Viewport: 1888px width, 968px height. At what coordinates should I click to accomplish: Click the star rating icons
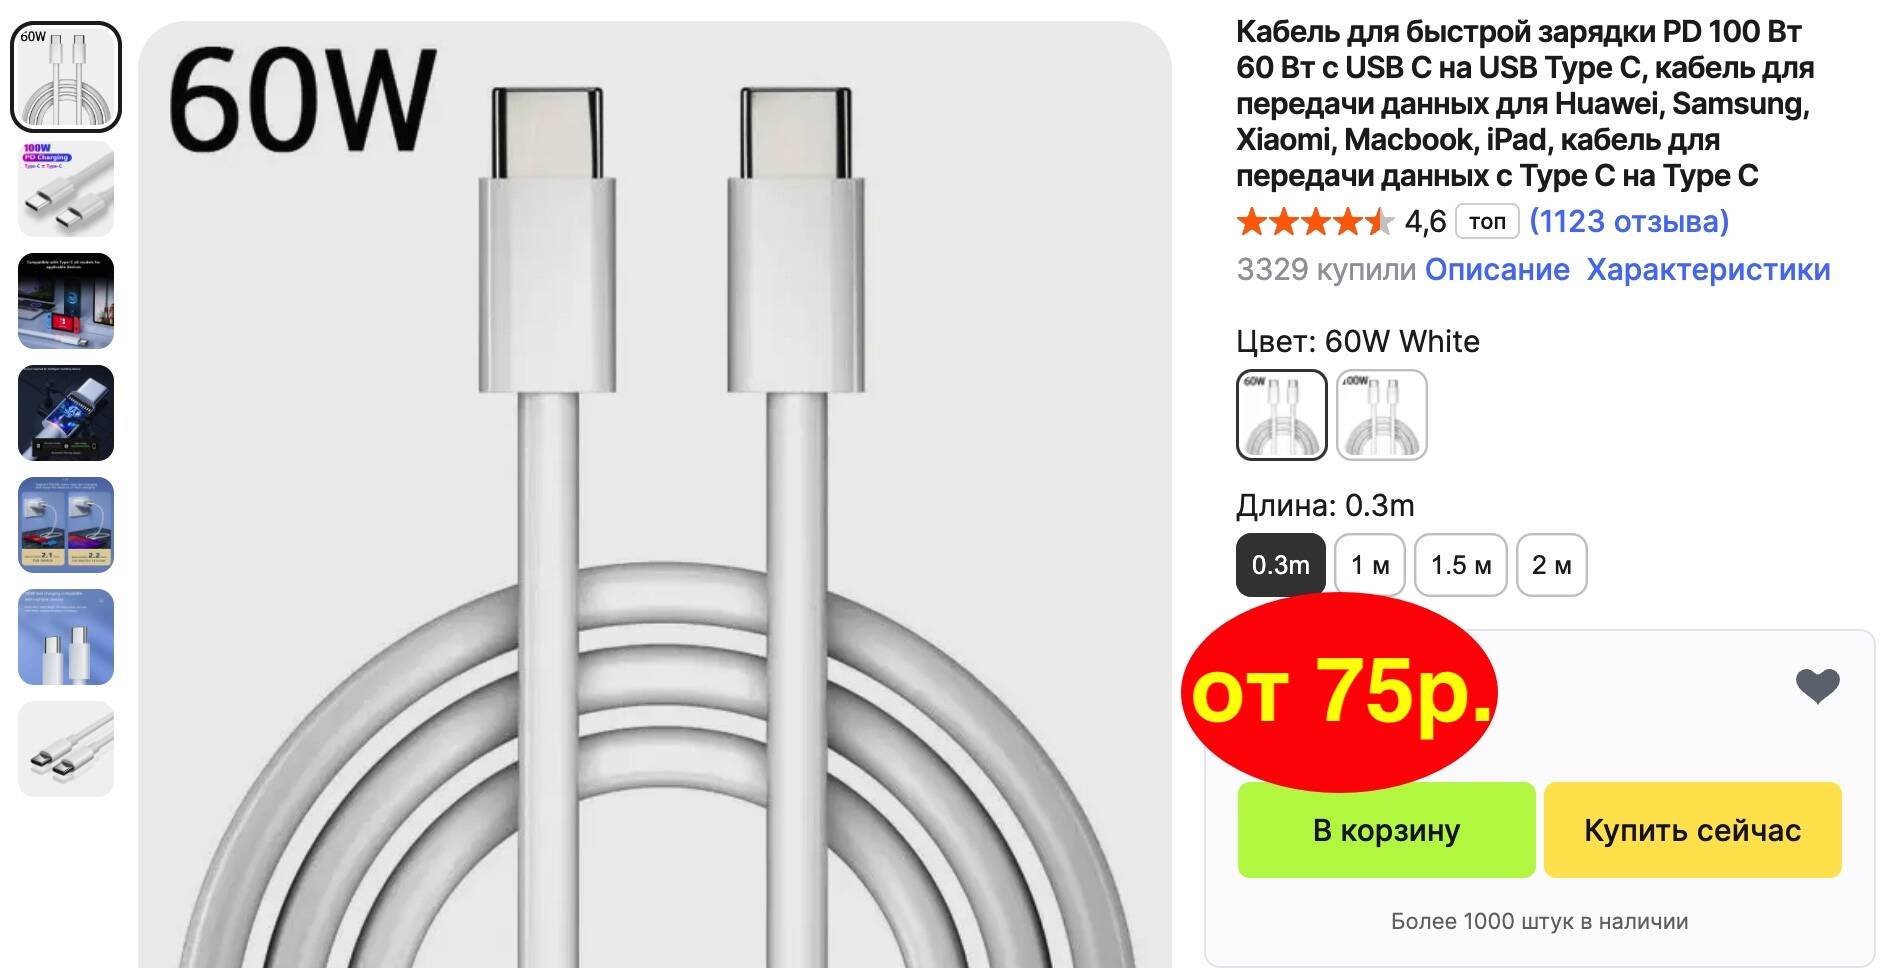click(x=1315, y=221)
